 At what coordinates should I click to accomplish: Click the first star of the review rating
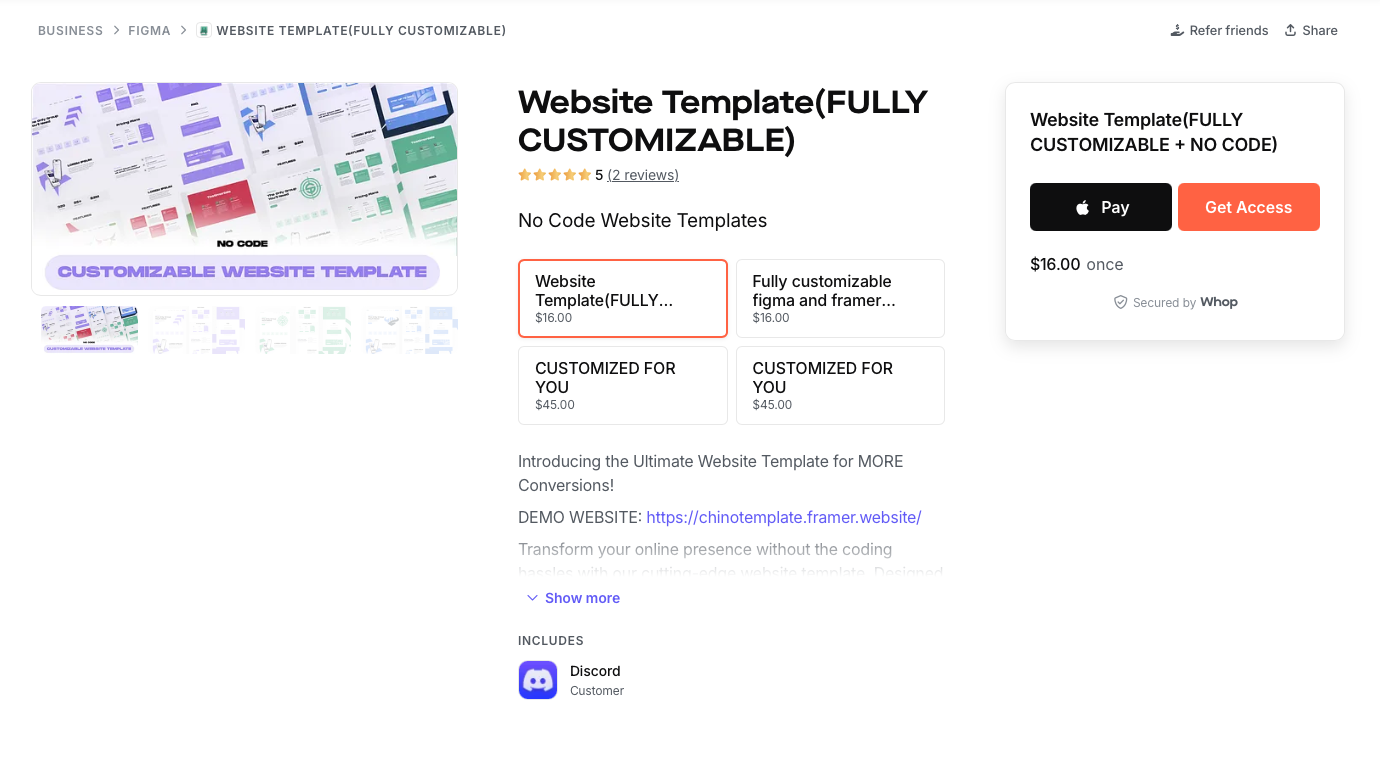click(523, 174)
